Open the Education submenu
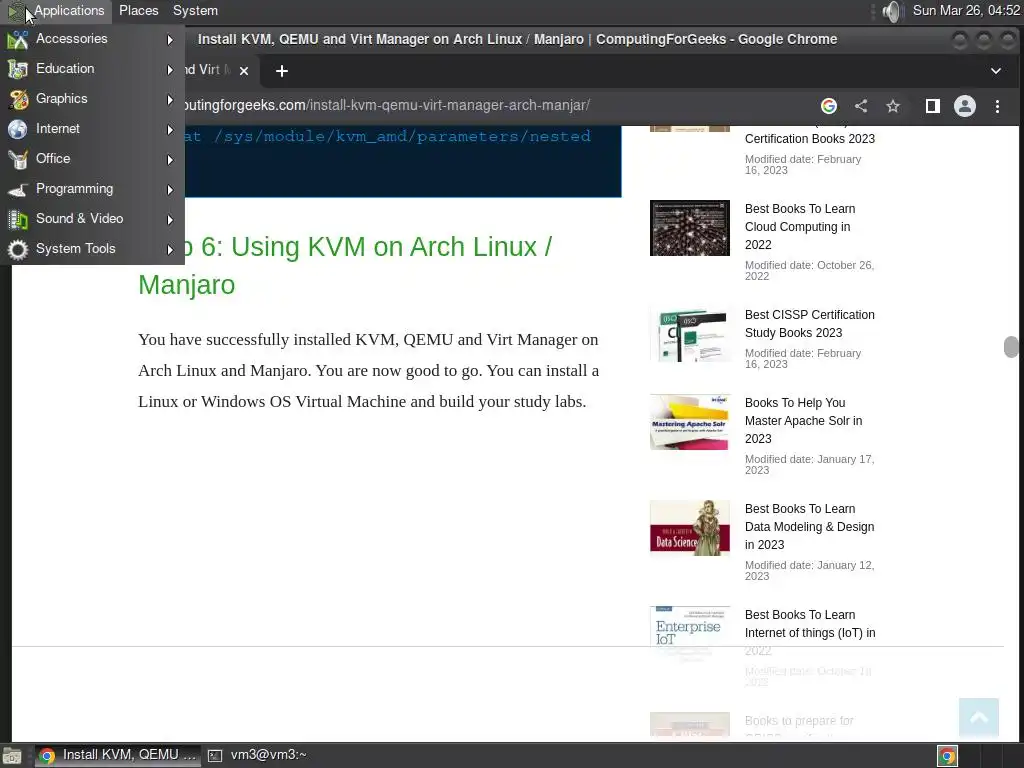 point(92,69)
